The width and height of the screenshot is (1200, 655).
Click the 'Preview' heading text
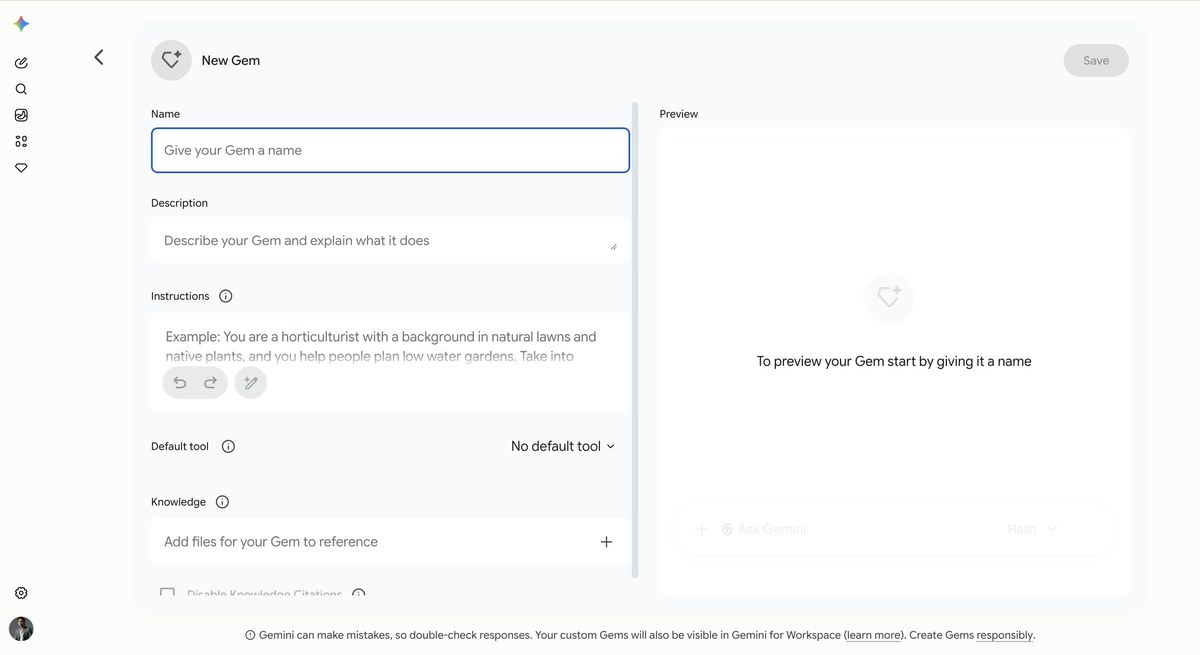pos(679,114)
